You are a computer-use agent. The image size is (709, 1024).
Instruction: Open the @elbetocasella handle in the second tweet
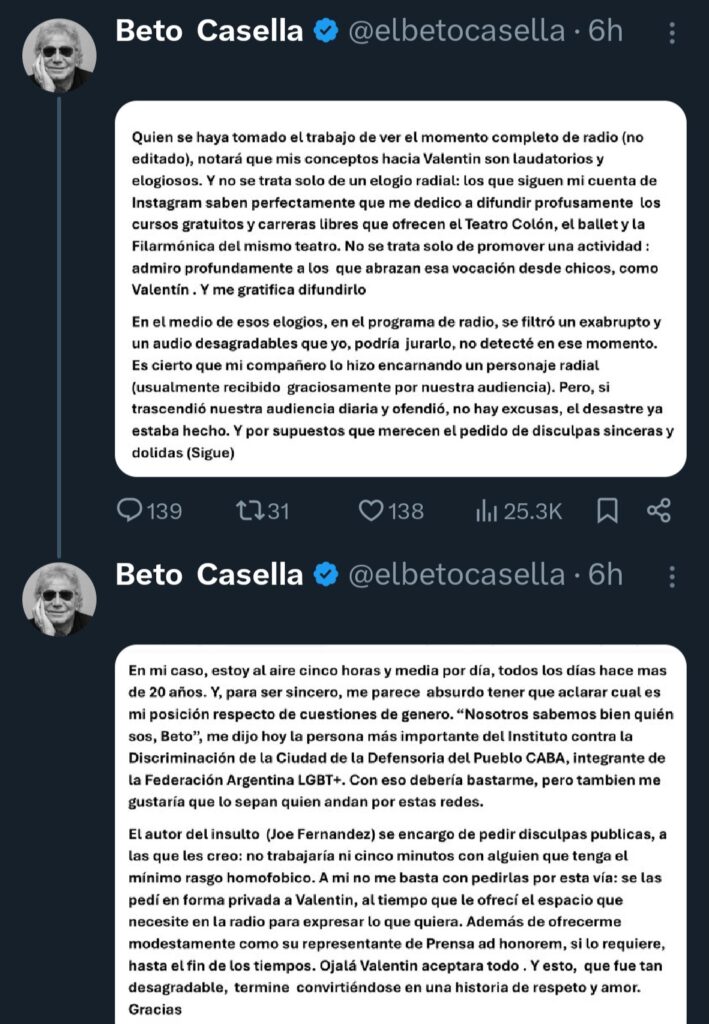tap(455, 574)
